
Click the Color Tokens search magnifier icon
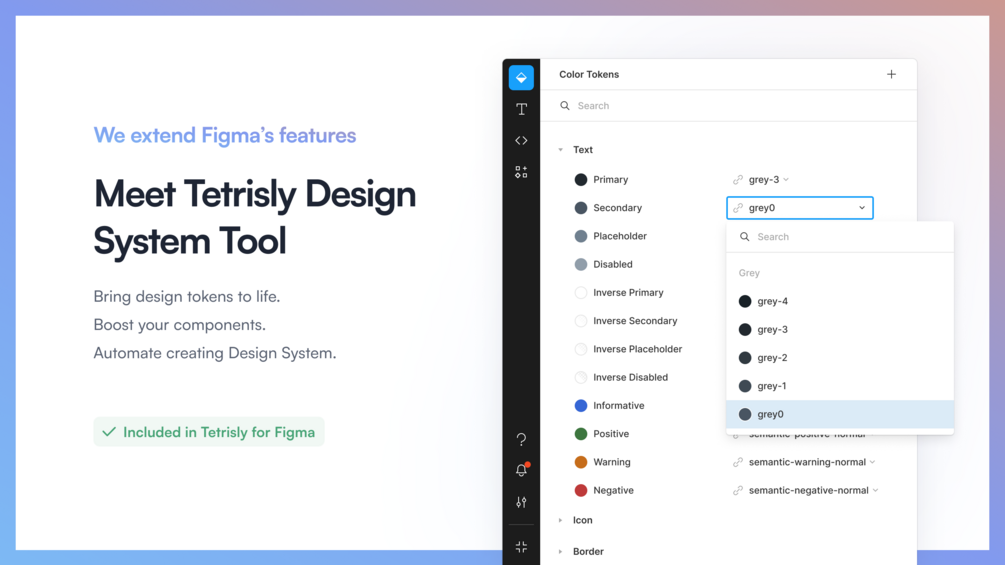click(x=565, y=106)
